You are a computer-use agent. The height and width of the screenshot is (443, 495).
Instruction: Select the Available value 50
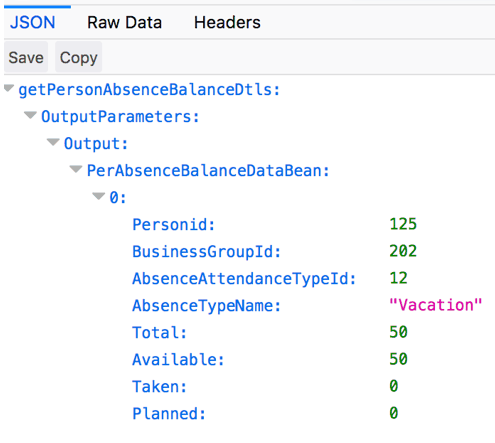coord(398,359)
